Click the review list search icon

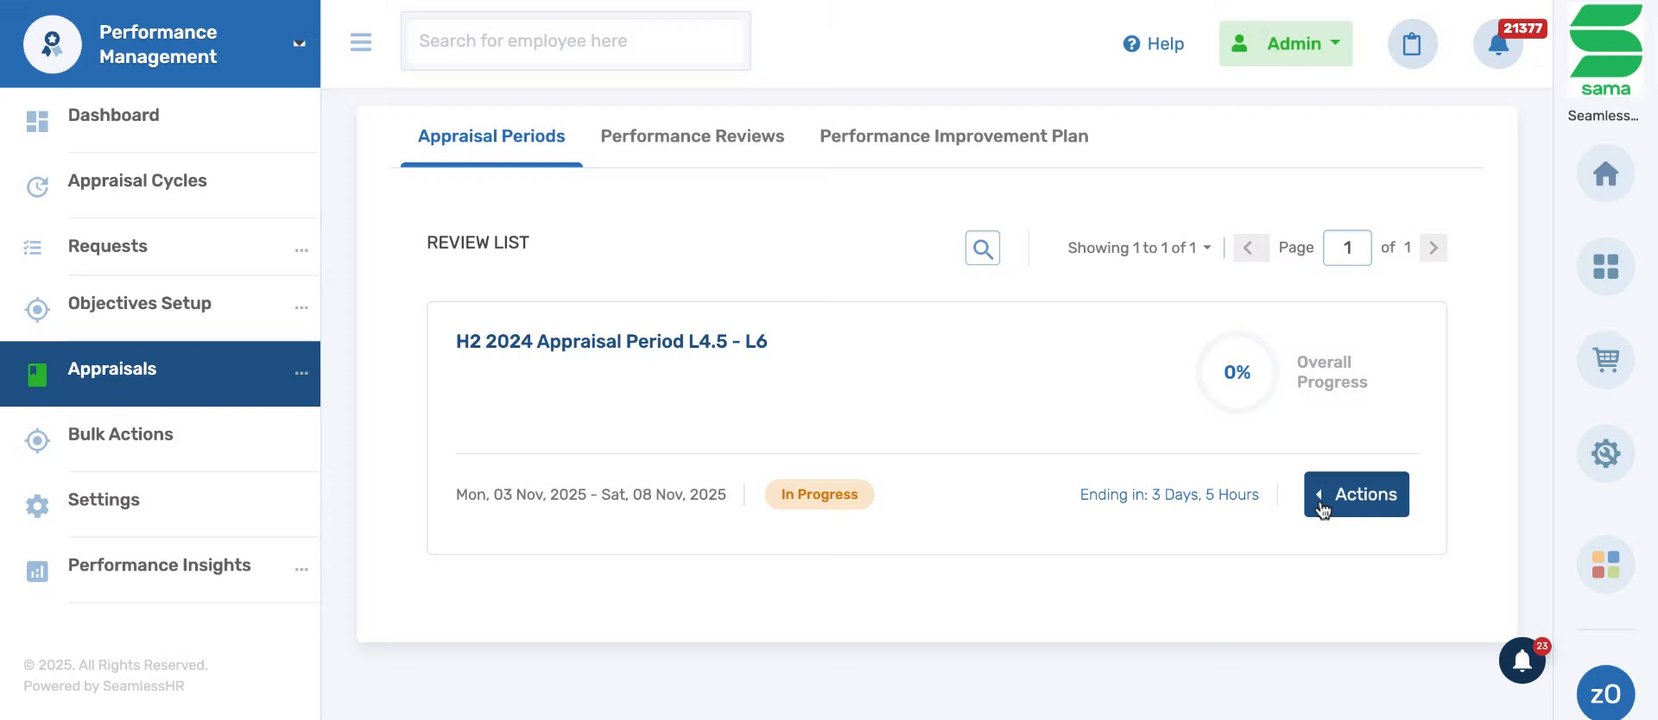983,248
